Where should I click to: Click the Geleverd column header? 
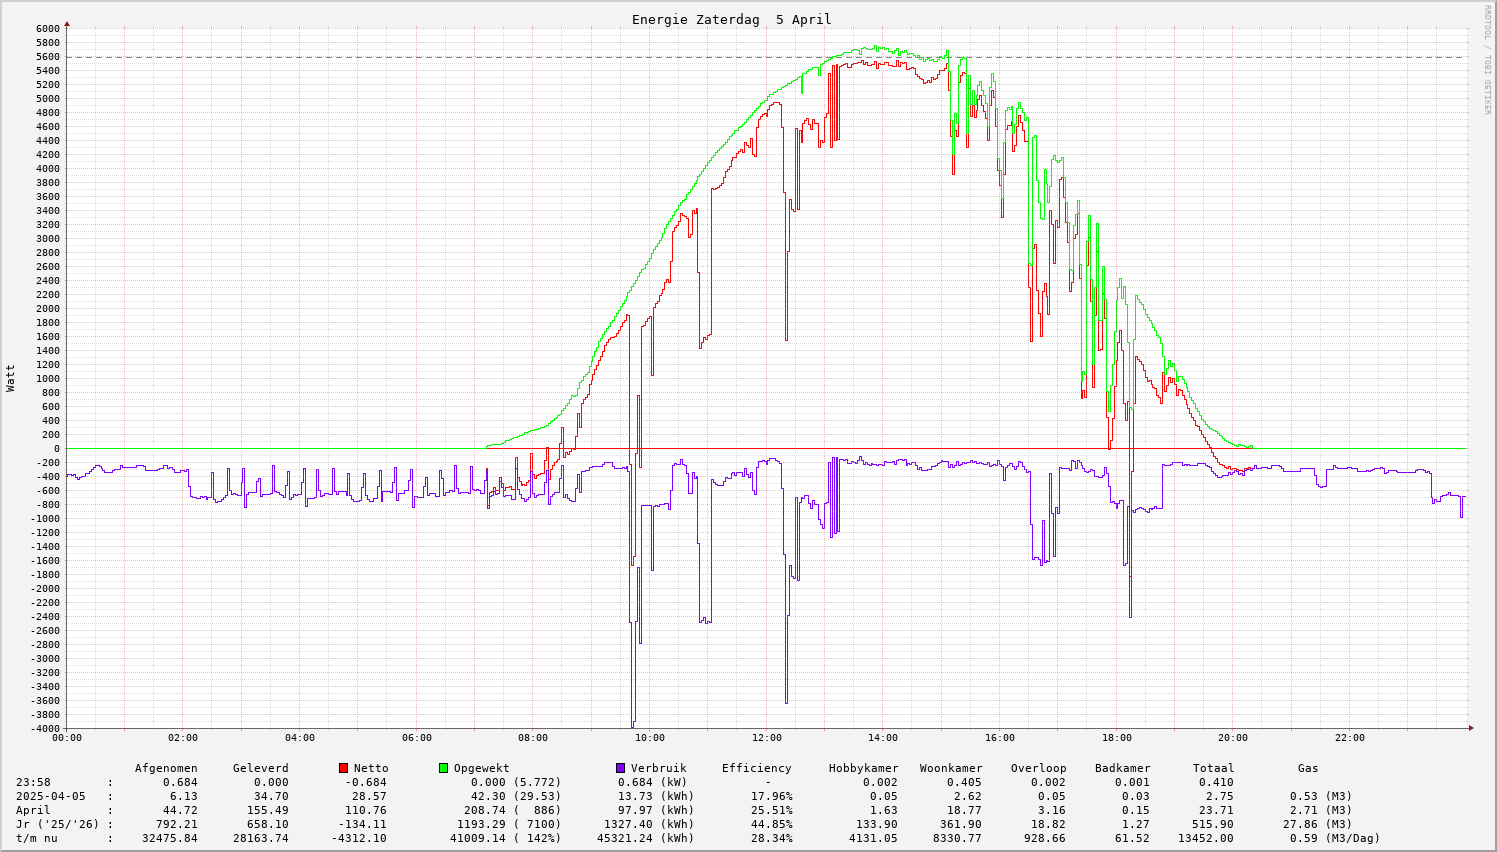[x=260, y=768]
